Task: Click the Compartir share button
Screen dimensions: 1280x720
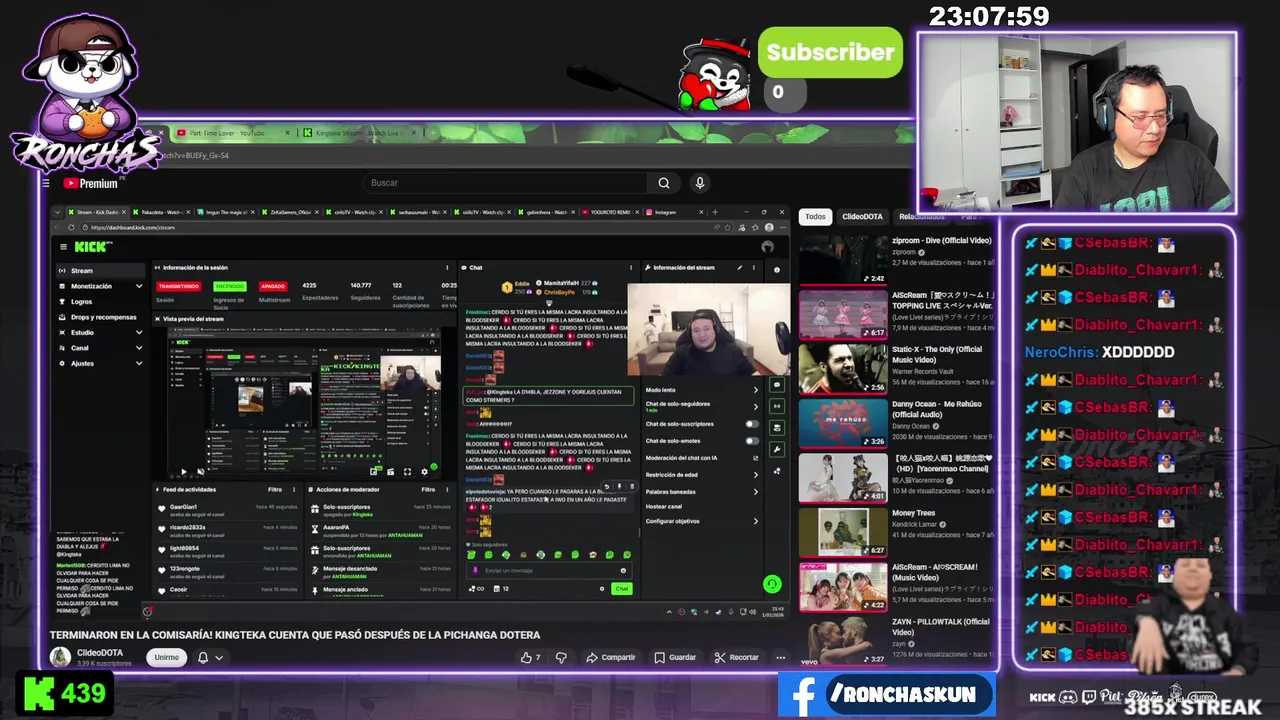Action: pos(611,657)
